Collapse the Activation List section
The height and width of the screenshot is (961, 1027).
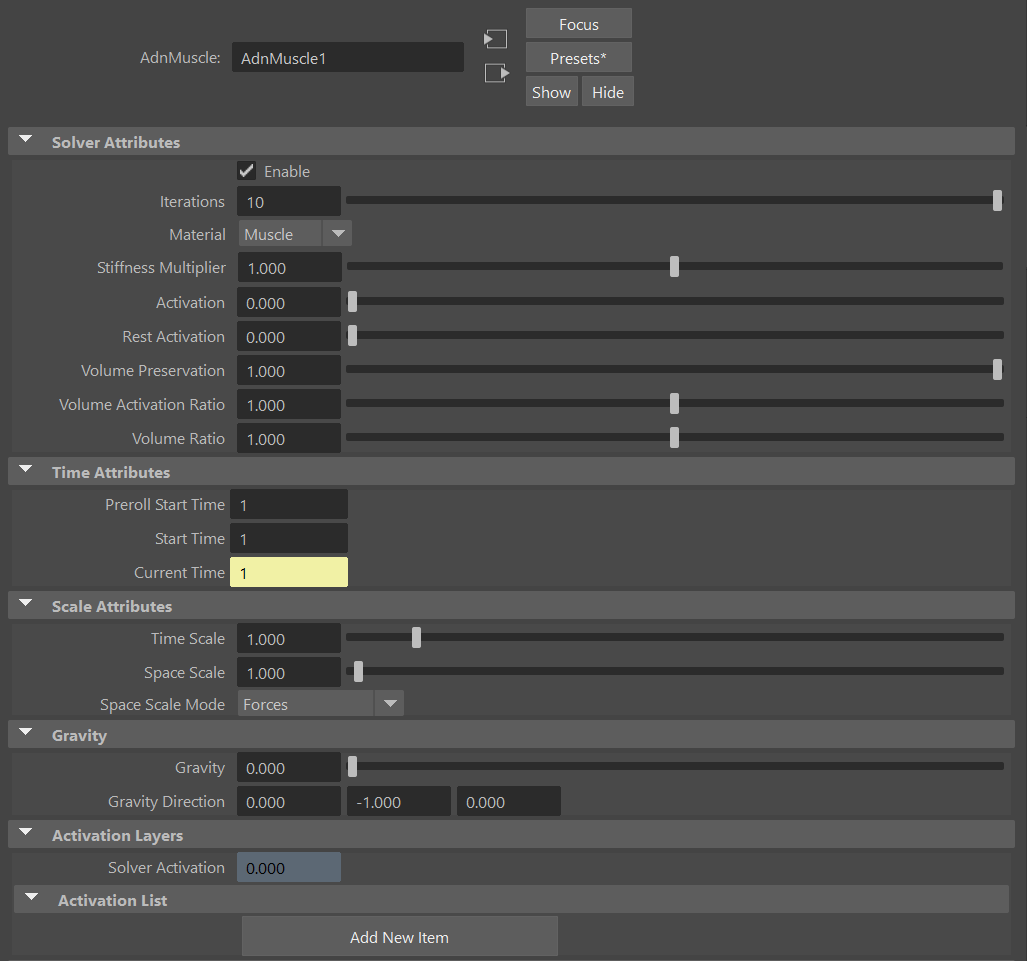coord(30,898)
